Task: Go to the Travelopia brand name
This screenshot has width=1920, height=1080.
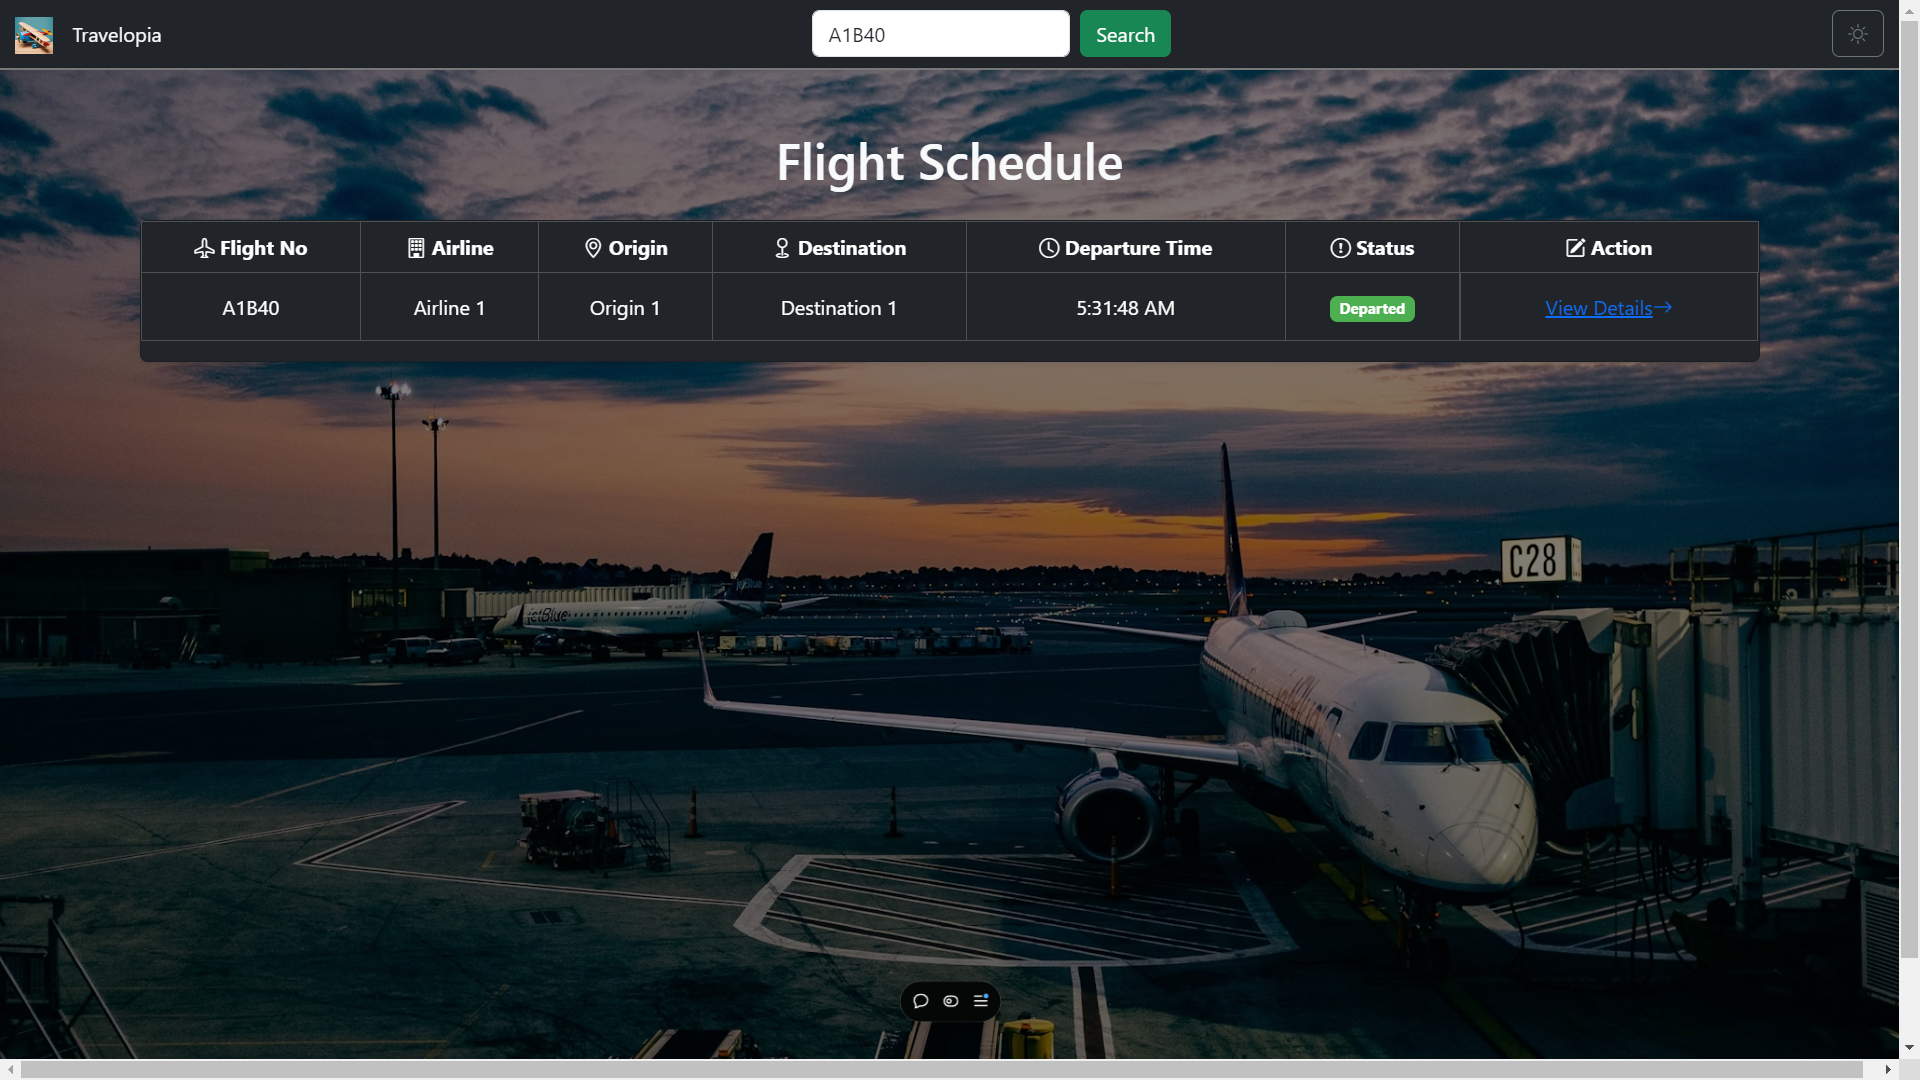Action: point(116,35)
